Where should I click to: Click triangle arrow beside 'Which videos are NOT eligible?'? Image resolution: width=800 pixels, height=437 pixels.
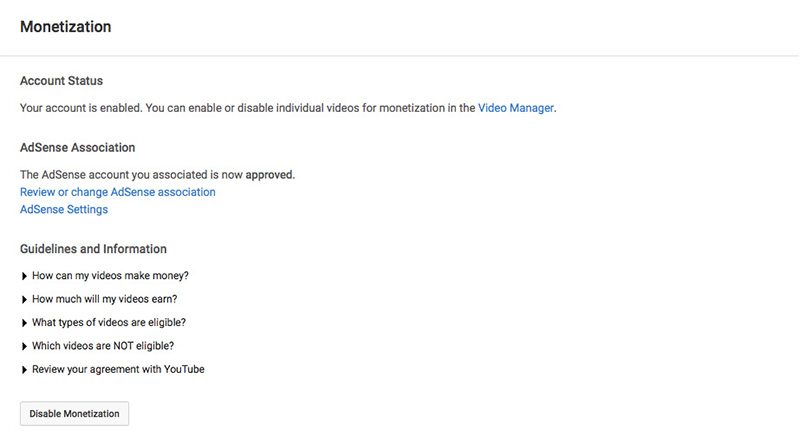24,346
